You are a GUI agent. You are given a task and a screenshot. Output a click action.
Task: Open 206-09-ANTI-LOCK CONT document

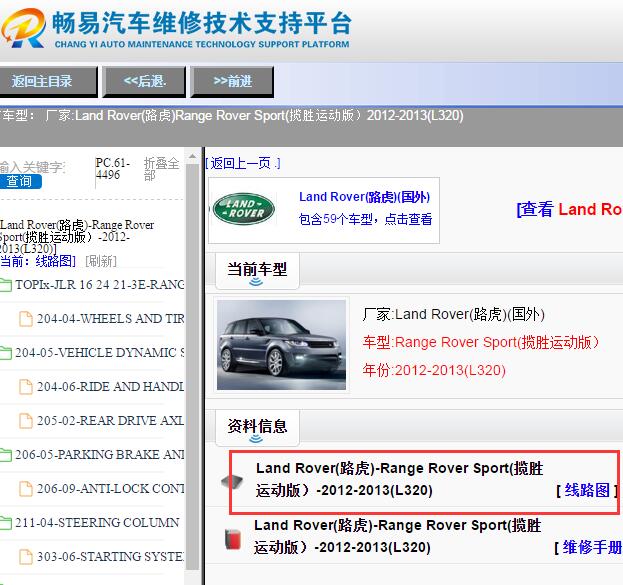coord(110,488)
